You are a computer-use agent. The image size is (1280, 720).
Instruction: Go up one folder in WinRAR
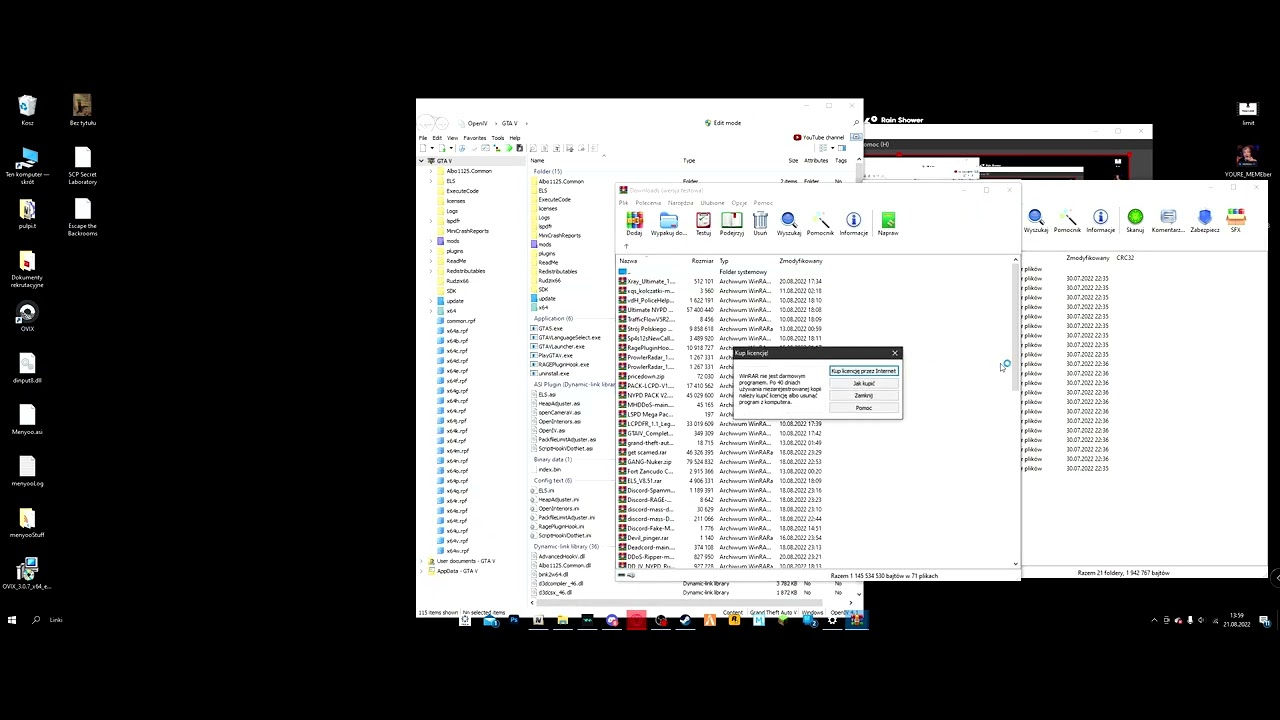click(626, 246)
